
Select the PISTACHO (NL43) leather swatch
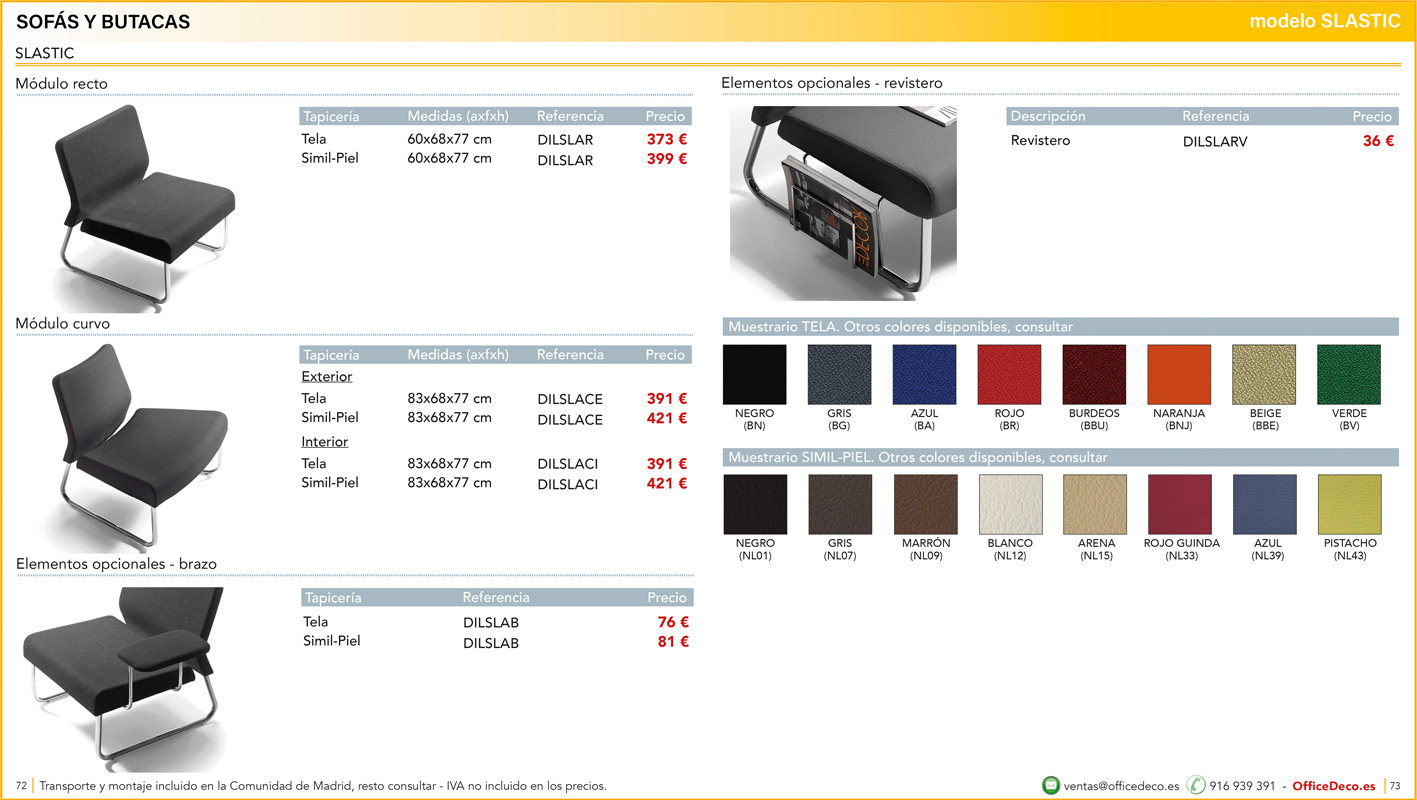[1350, 505]
